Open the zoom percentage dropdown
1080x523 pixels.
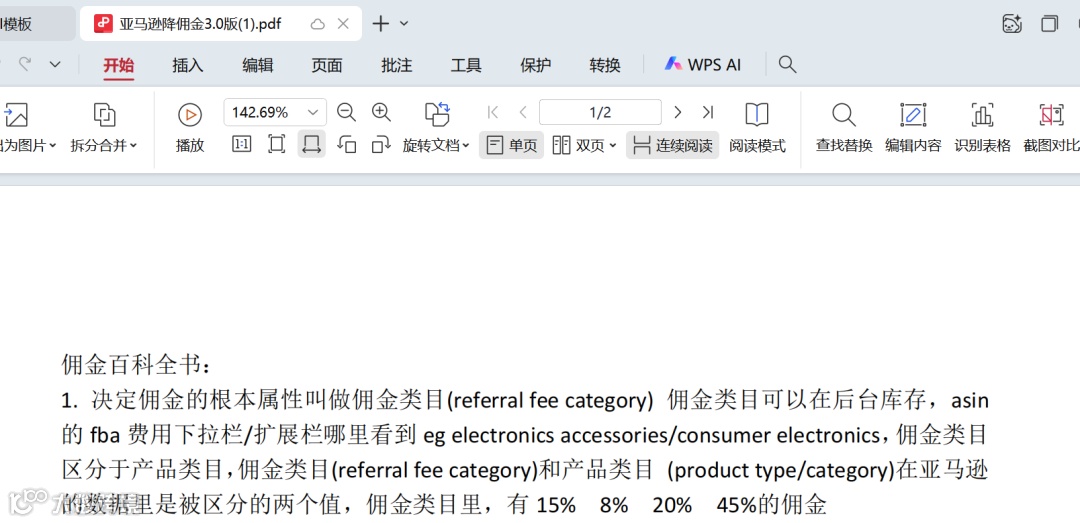point(313,112)
